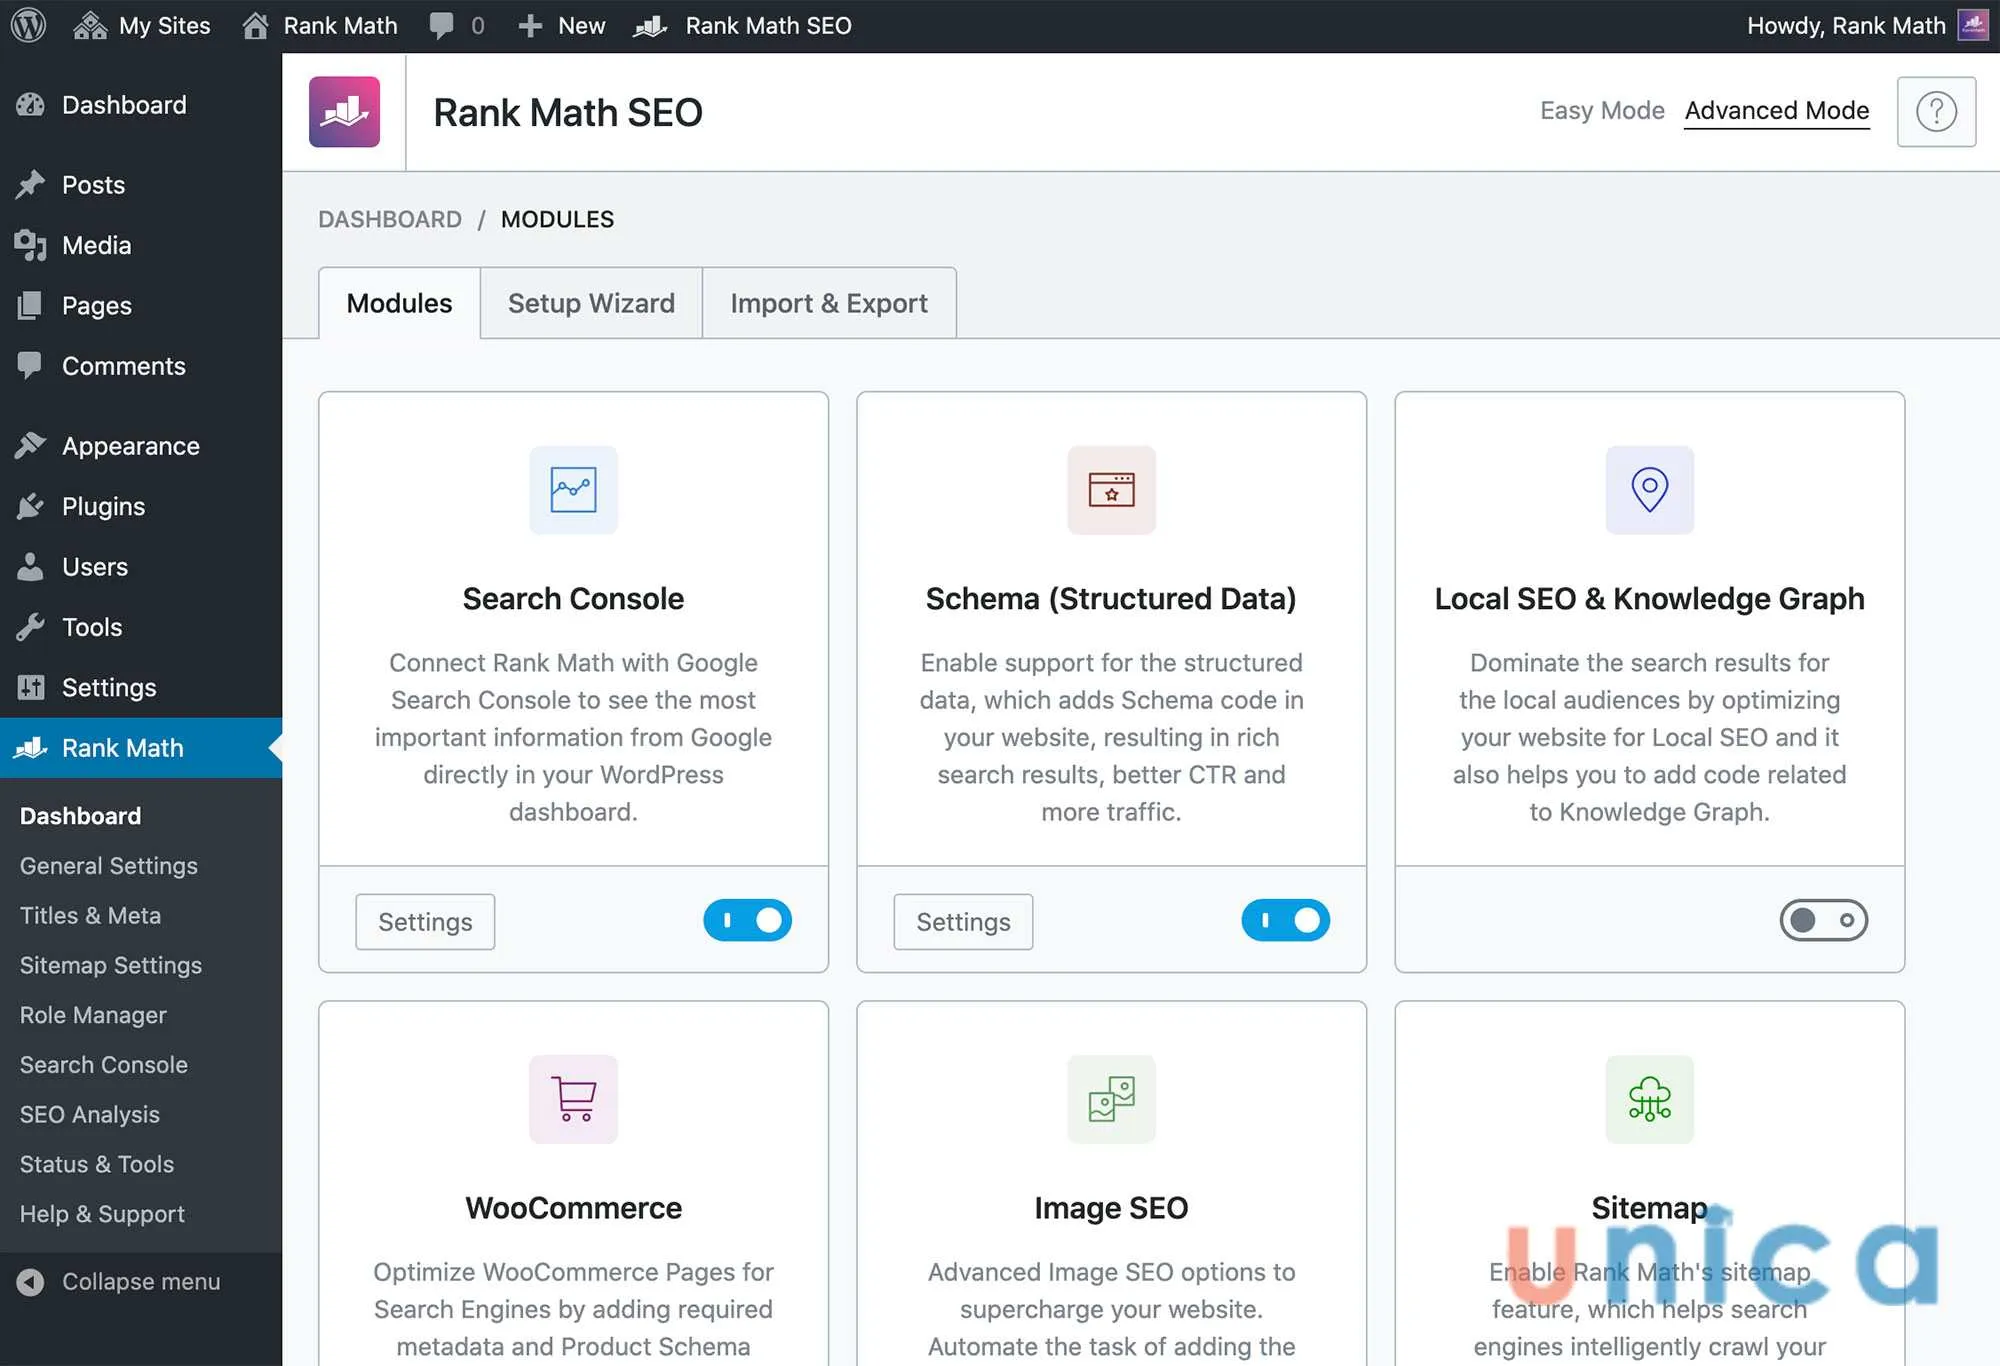Viewport: 2000px width, 1366px height.
Task: Click the Local SEO location pin icon
Action: coord(1649,490)
